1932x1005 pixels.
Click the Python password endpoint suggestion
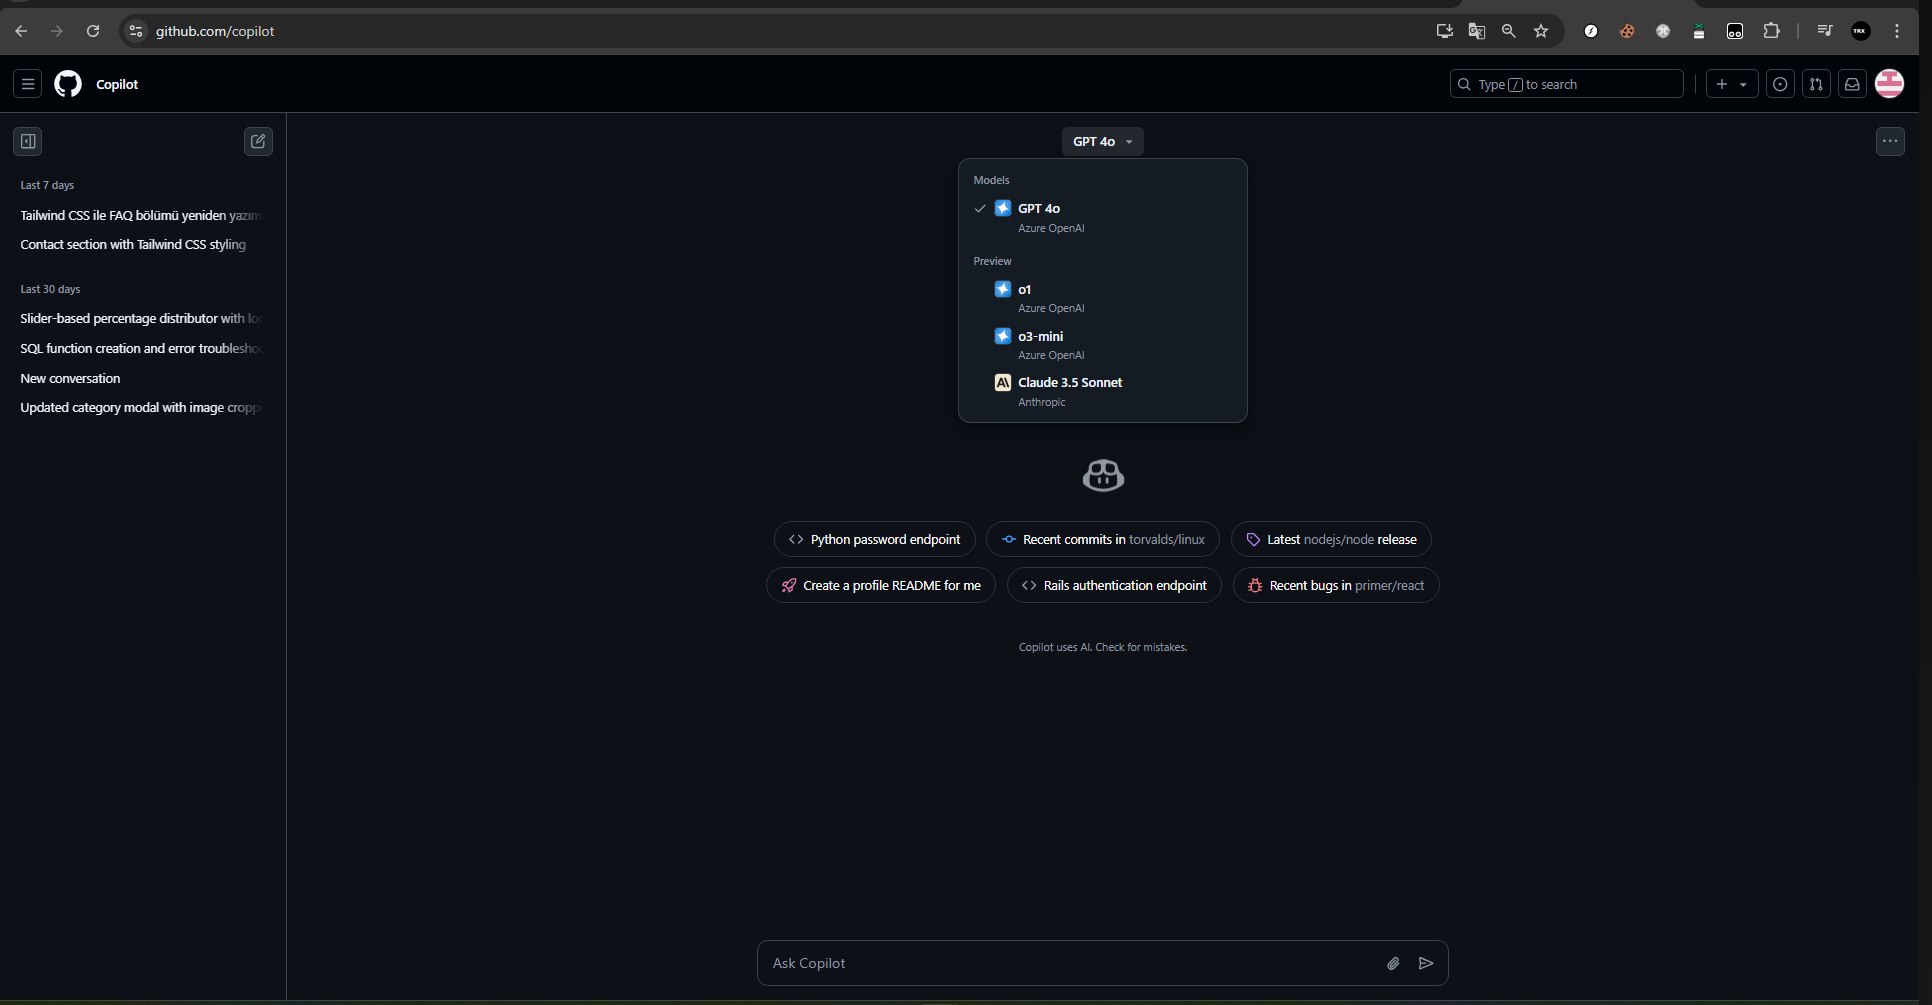pos(875,539)
